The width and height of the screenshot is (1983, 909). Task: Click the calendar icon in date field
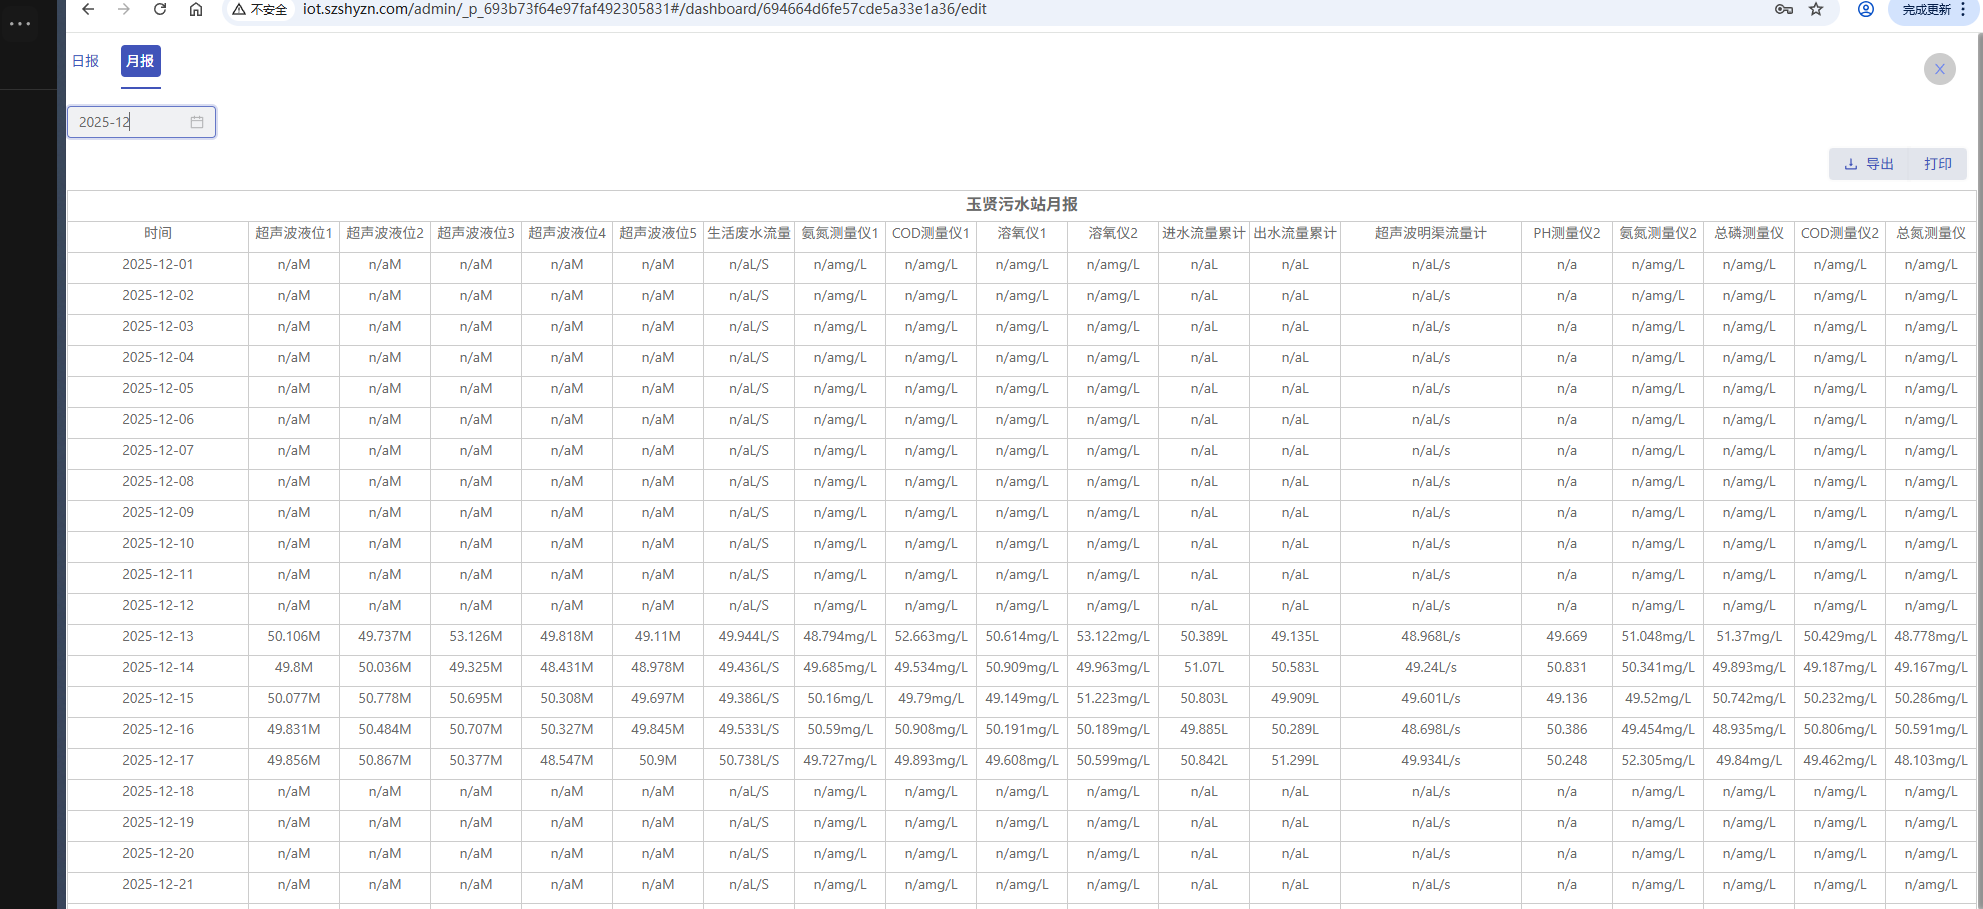click(197, 122)
